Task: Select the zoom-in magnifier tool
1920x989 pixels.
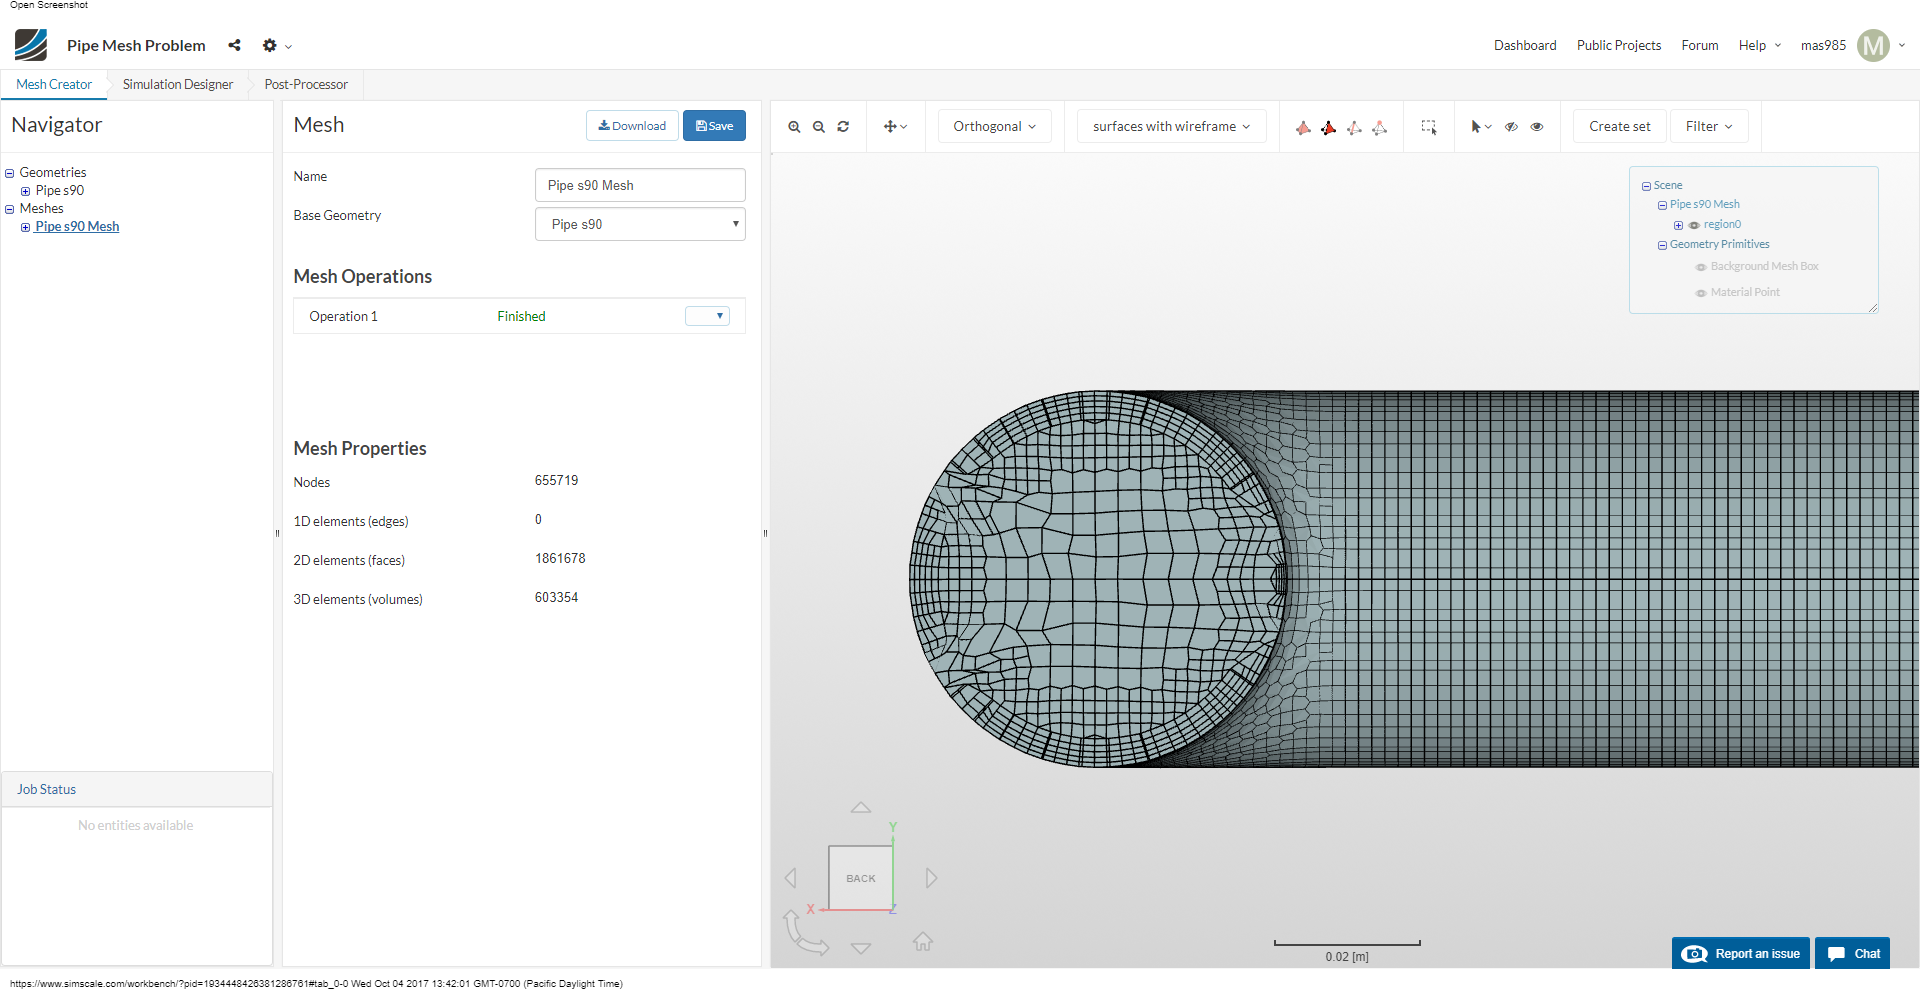Action: pos(793,127)
